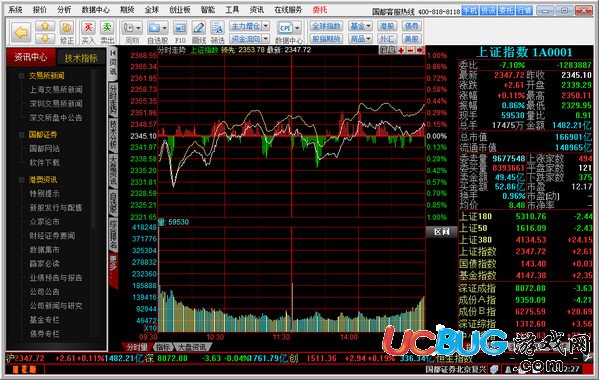Open the 数据中心 menu
Viewport: 599px width, 380px height.
pyautogui.click(x=96, y=10)
